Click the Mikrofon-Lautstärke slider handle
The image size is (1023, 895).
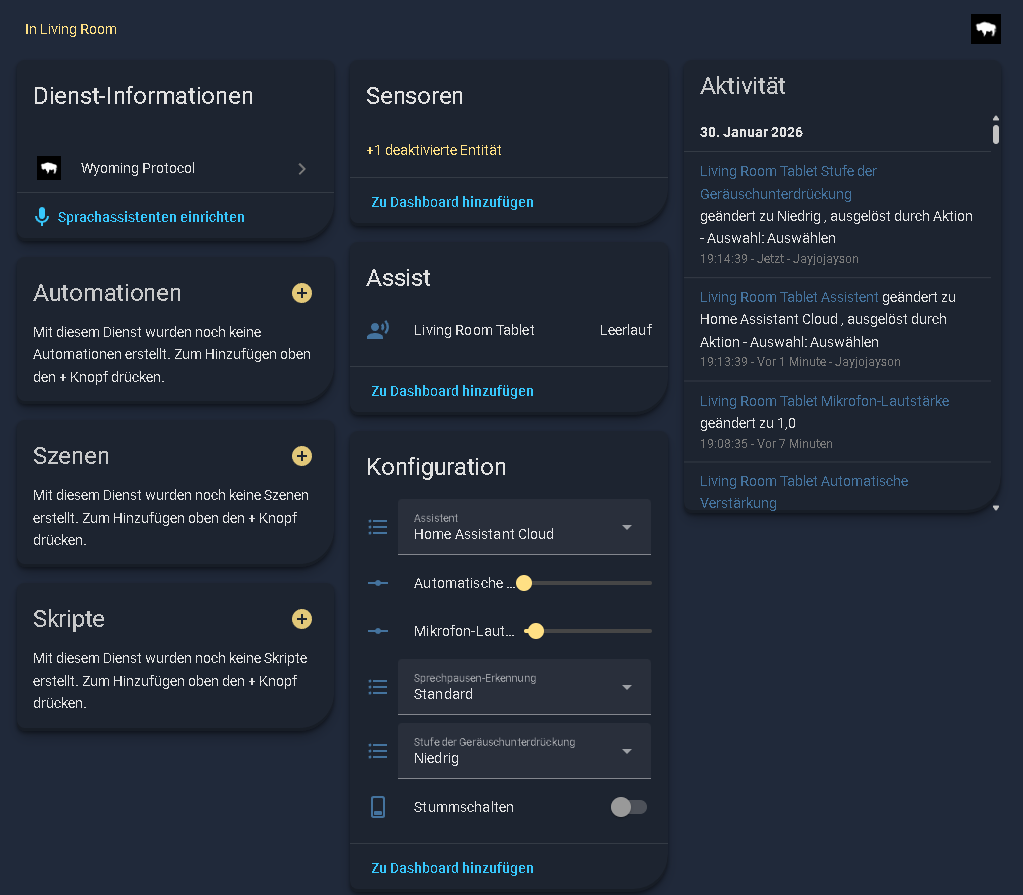[x=536, y=631]
